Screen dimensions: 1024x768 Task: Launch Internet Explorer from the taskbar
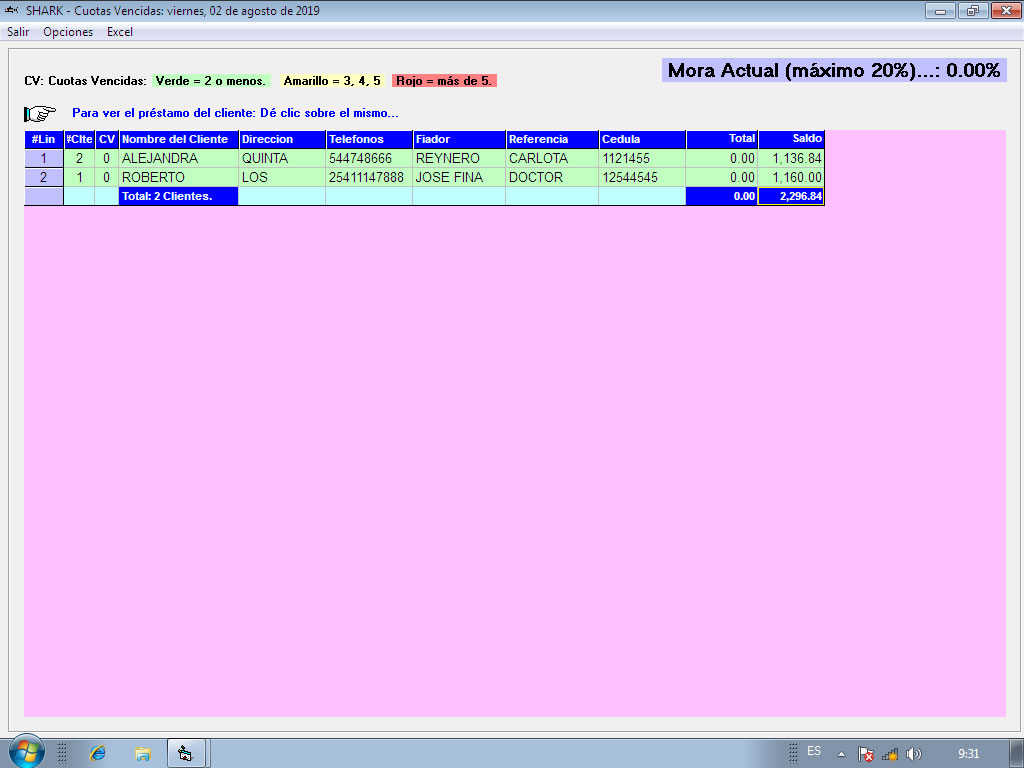coord(98,753)
